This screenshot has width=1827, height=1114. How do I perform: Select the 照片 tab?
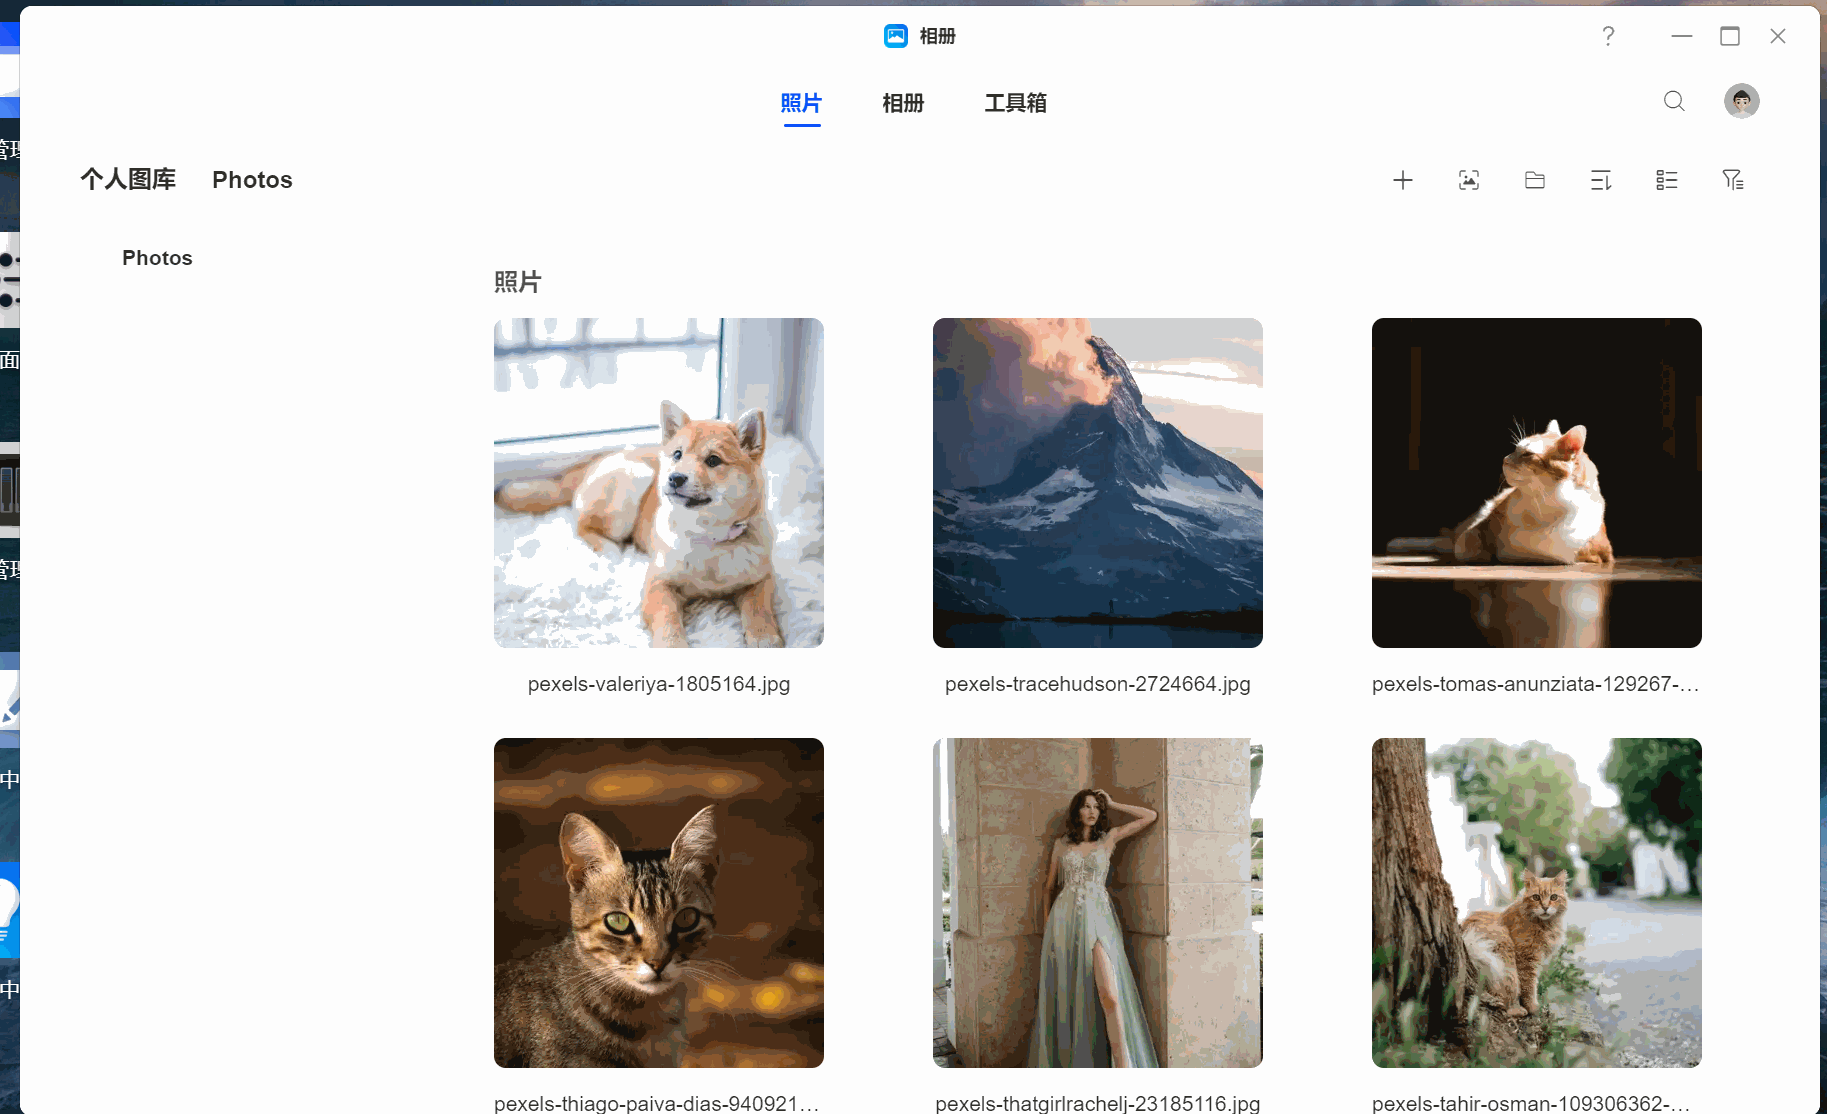click(x=801, y=103)
